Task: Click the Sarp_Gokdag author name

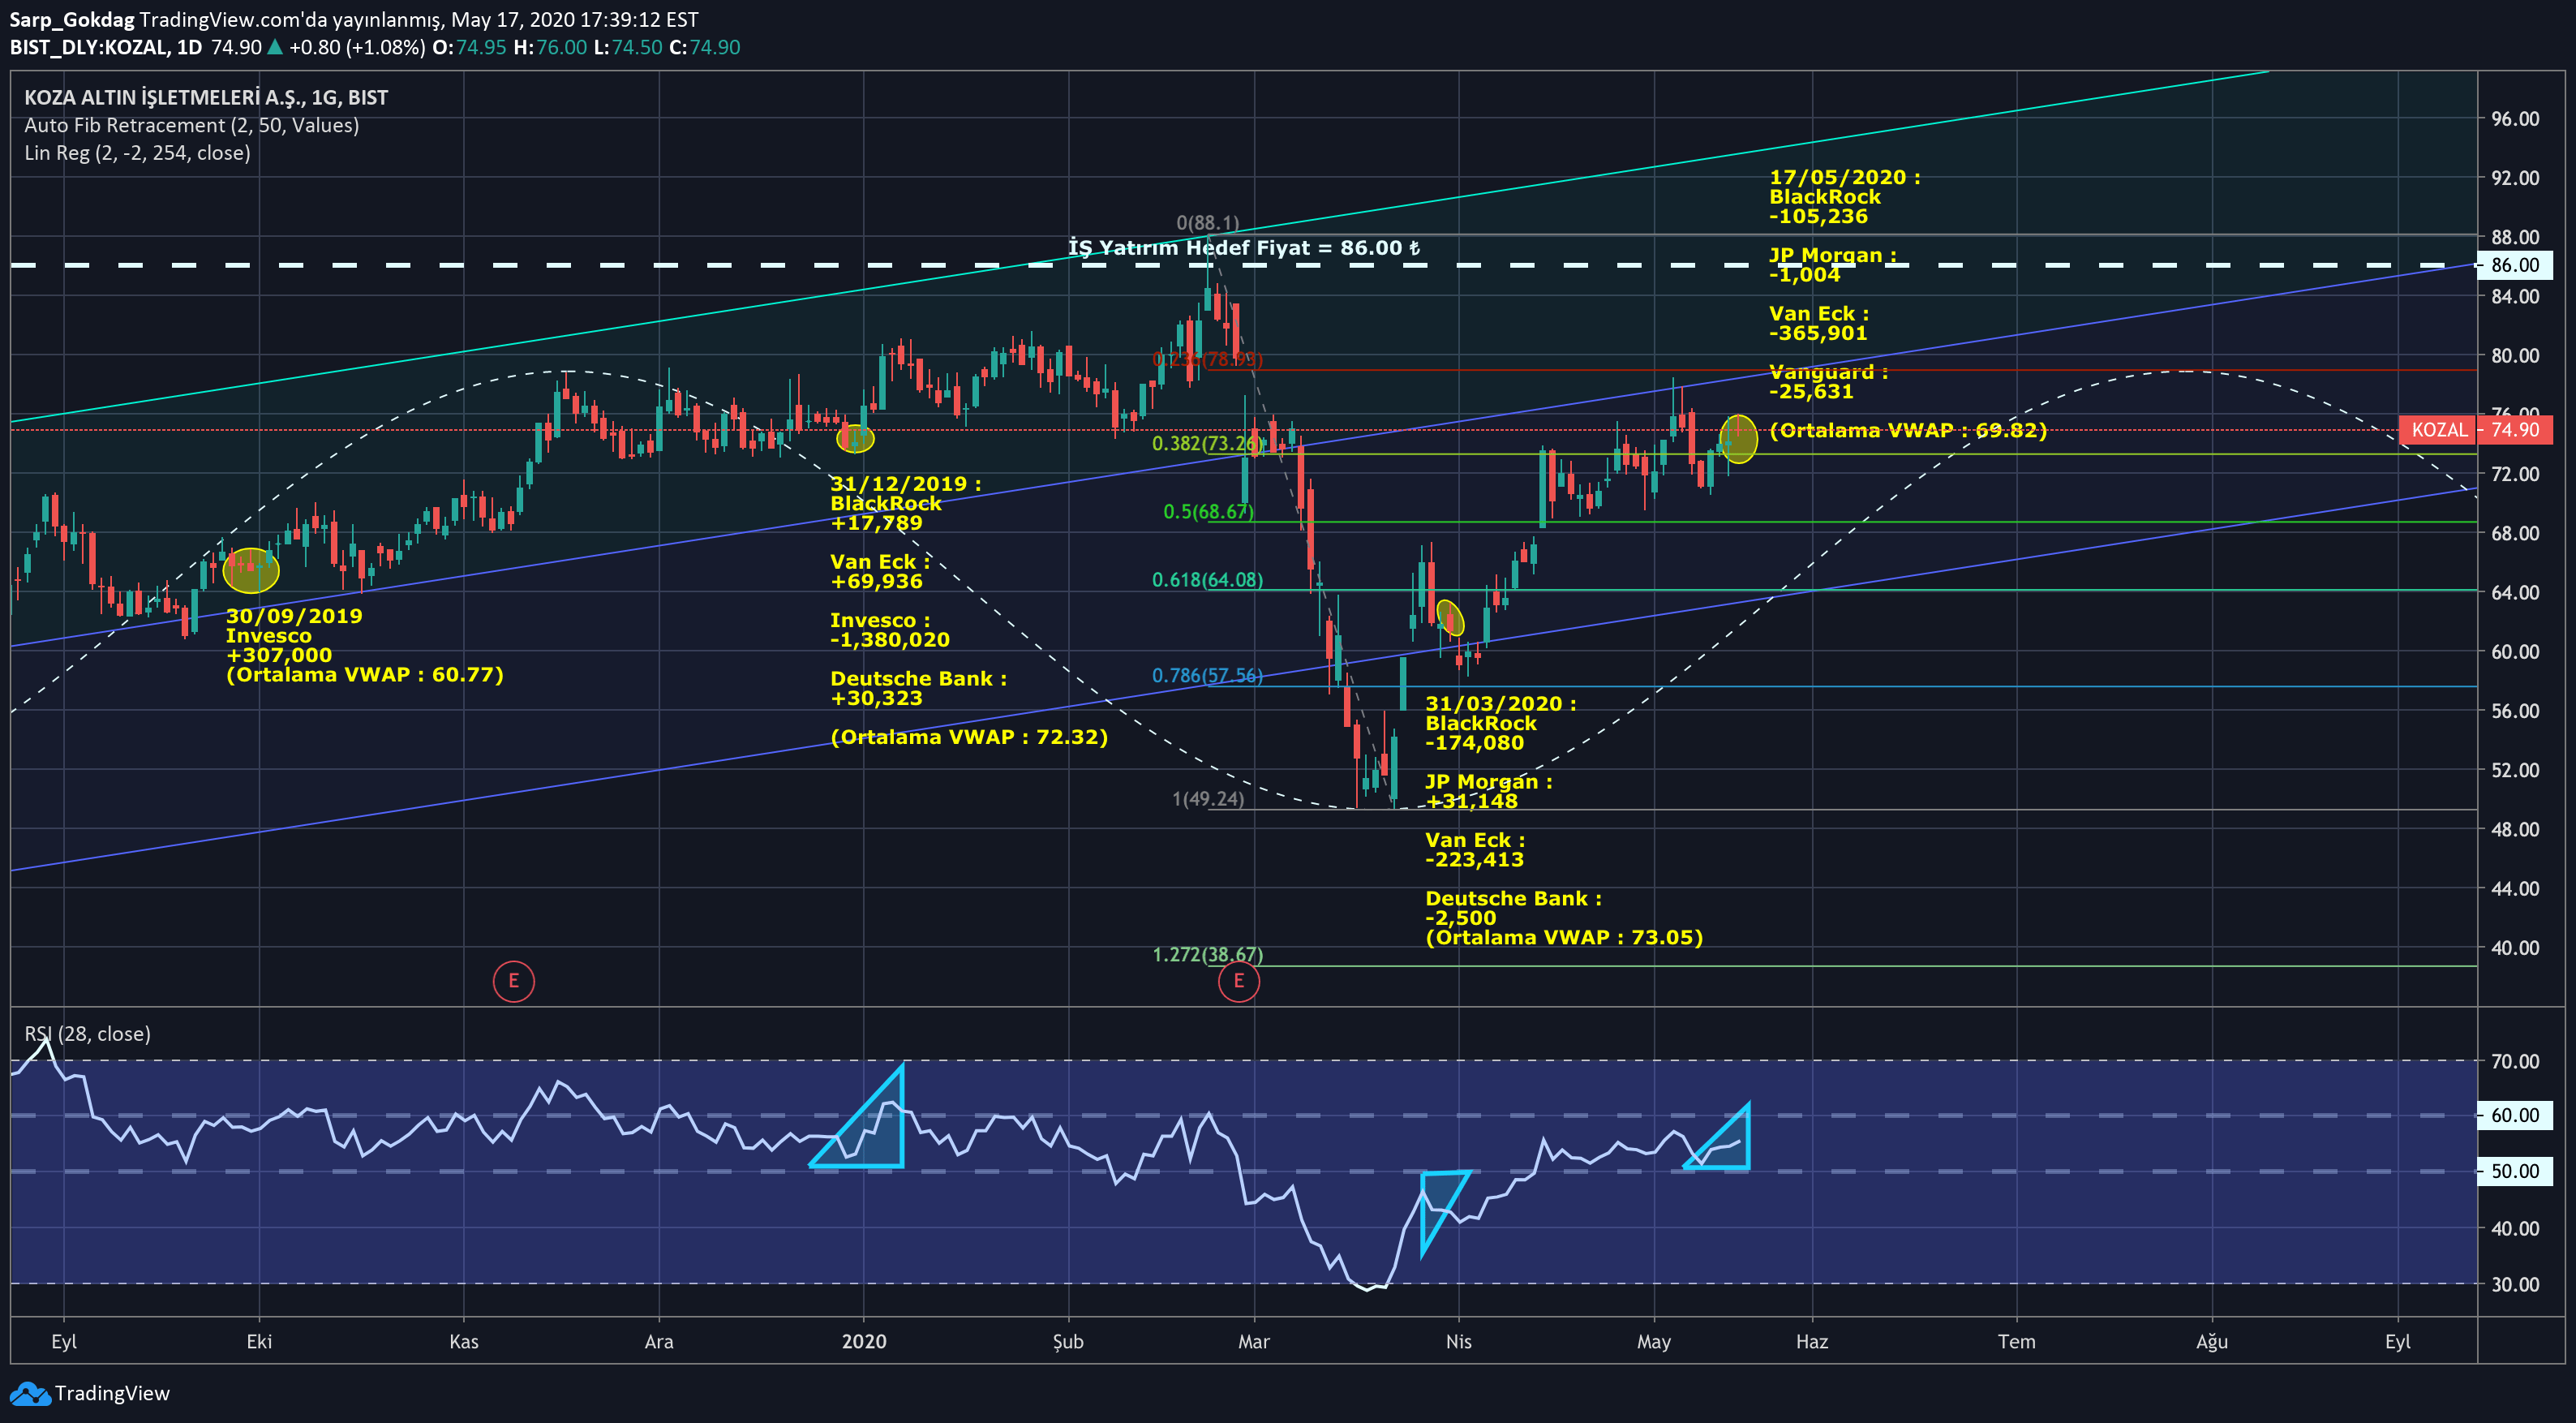Action: point(71,19)
